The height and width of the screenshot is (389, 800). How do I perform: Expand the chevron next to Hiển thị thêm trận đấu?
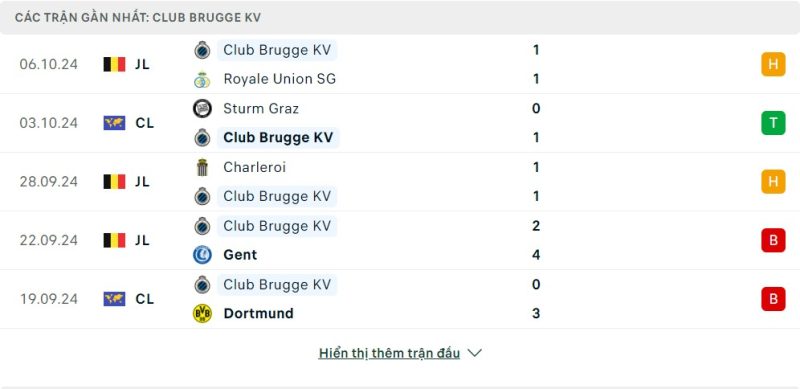[474, 353]
